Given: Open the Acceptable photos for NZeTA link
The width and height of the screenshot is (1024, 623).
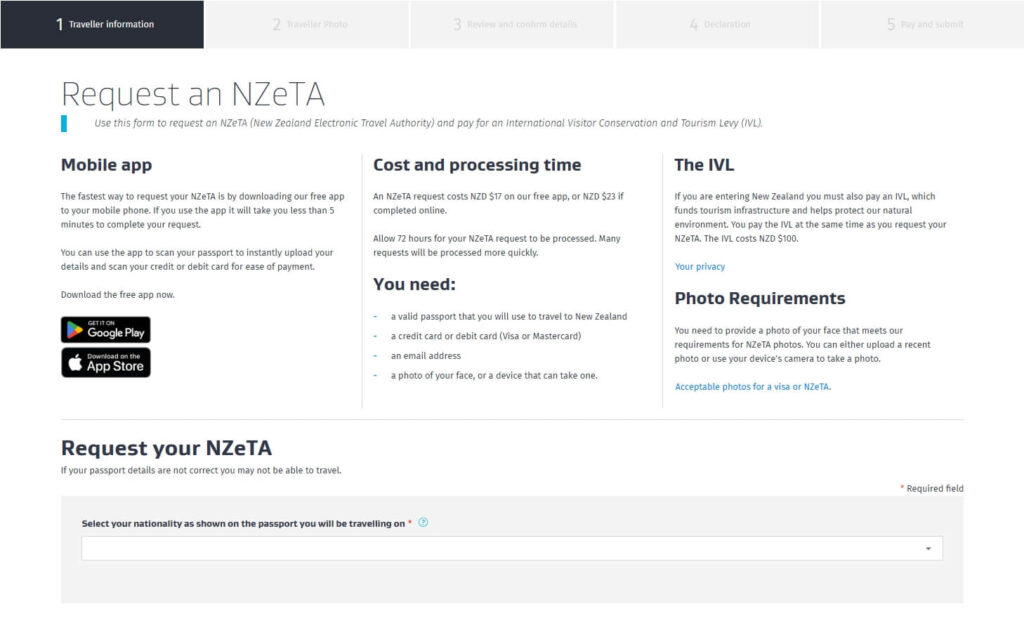Looking at the screenshot, I should tap(751, 386).
